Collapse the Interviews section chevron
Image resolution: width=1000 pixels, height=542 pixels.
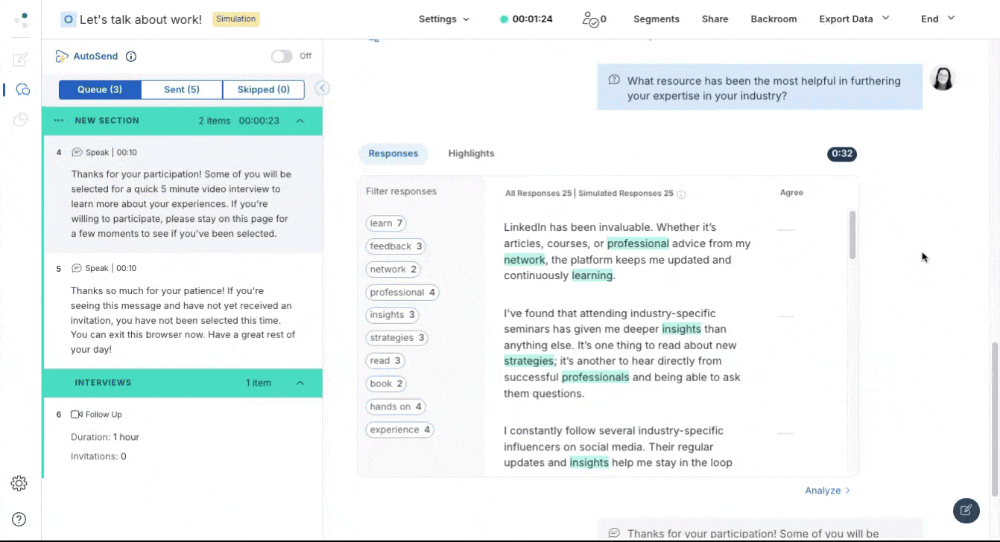pyautogui.click(x=300, y=383)
